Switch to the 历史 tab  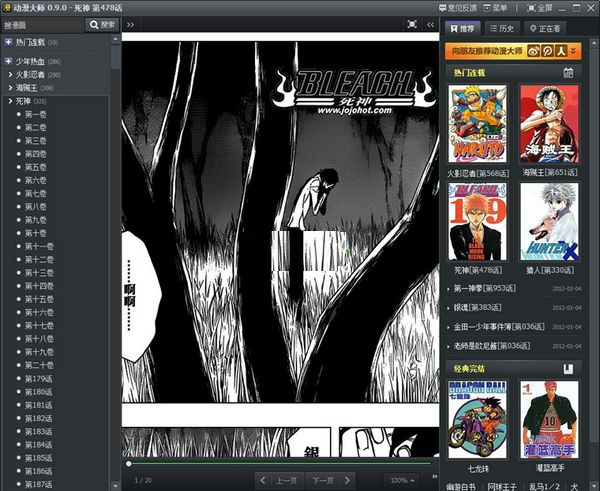pyautogui.click(x=502, y=29)
